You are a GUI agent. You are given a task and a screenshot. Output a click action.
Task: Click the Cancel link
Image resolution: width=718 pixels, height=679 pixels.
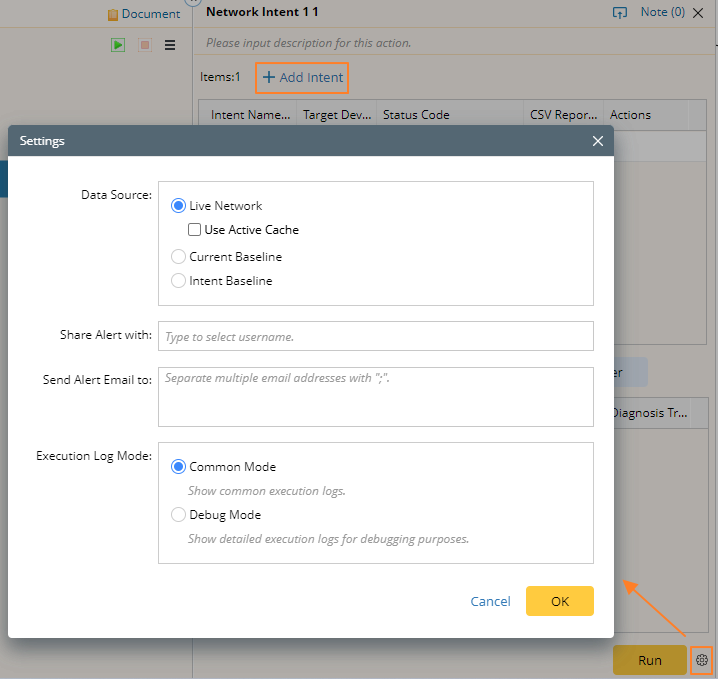pos(490,601)
